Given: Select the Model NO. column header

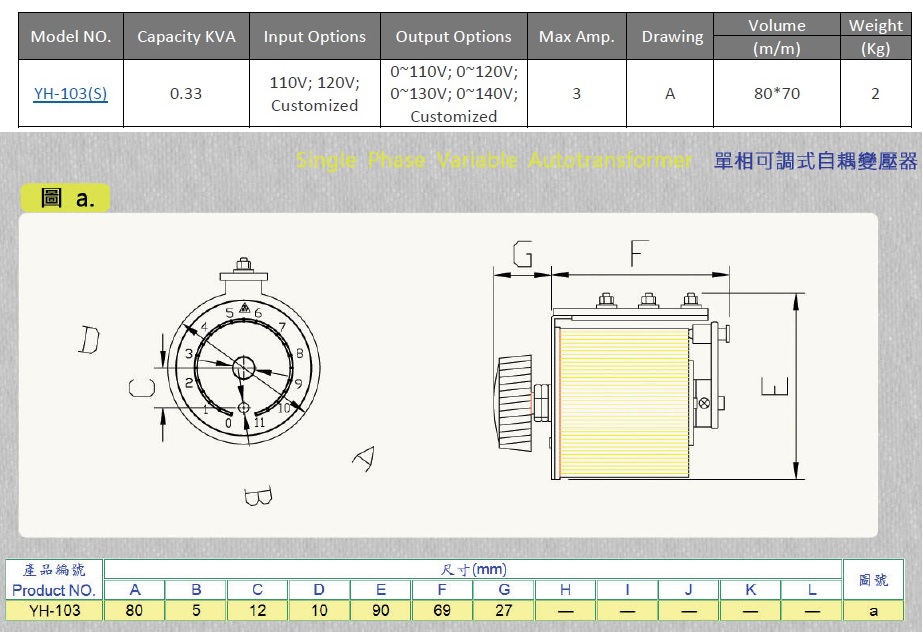Looking at the screenshot, I should [70, 36].
